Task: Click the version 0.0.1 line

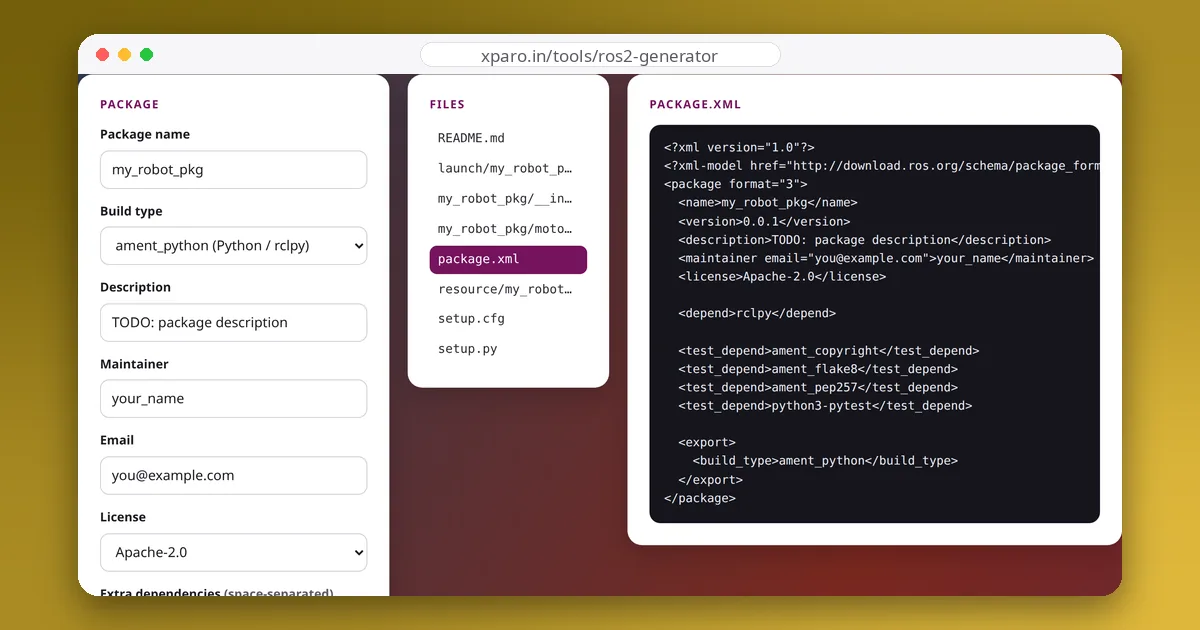Action: pyautogui.click(x=764, y=221)
